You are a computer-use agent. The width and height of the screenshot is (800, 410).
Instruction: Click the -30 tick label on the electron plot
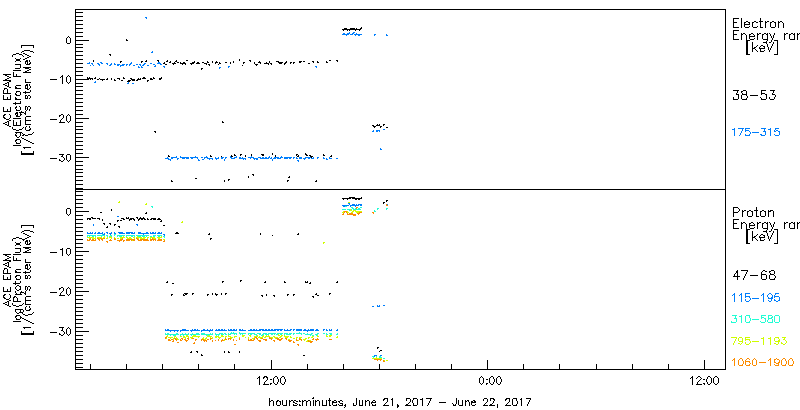click(60, 157)
